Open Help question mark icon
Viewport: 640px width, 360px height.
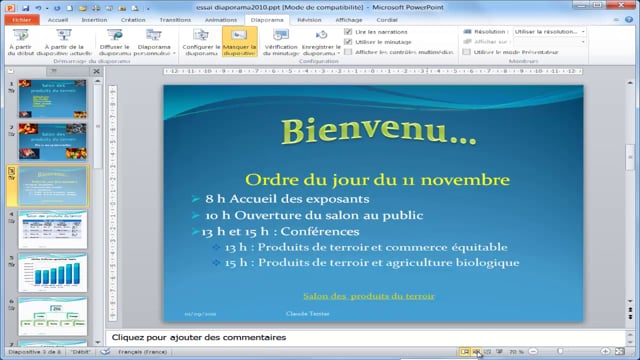click(629, 19)
